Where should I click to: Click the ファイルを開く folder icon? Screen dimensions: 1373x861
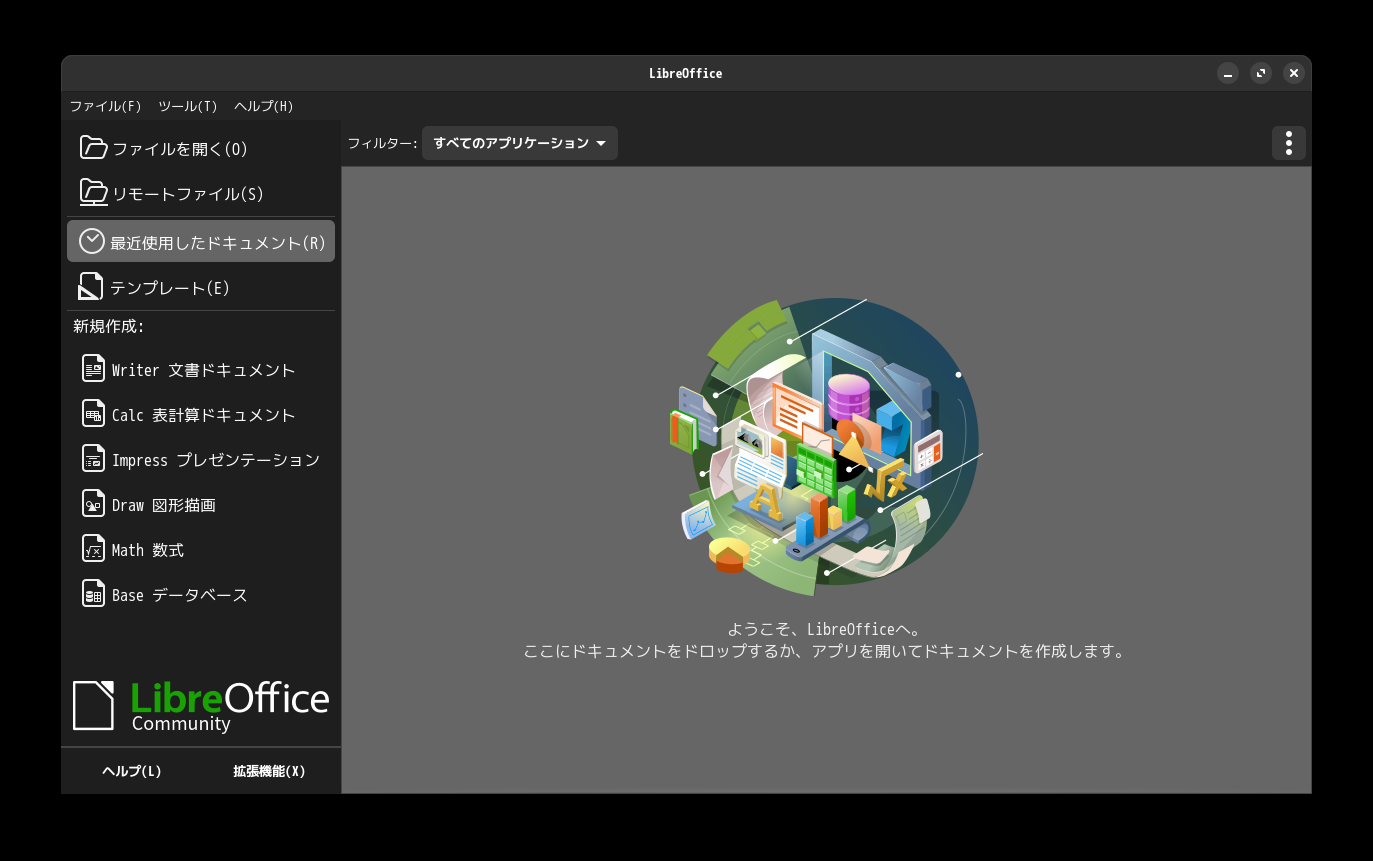94,148
